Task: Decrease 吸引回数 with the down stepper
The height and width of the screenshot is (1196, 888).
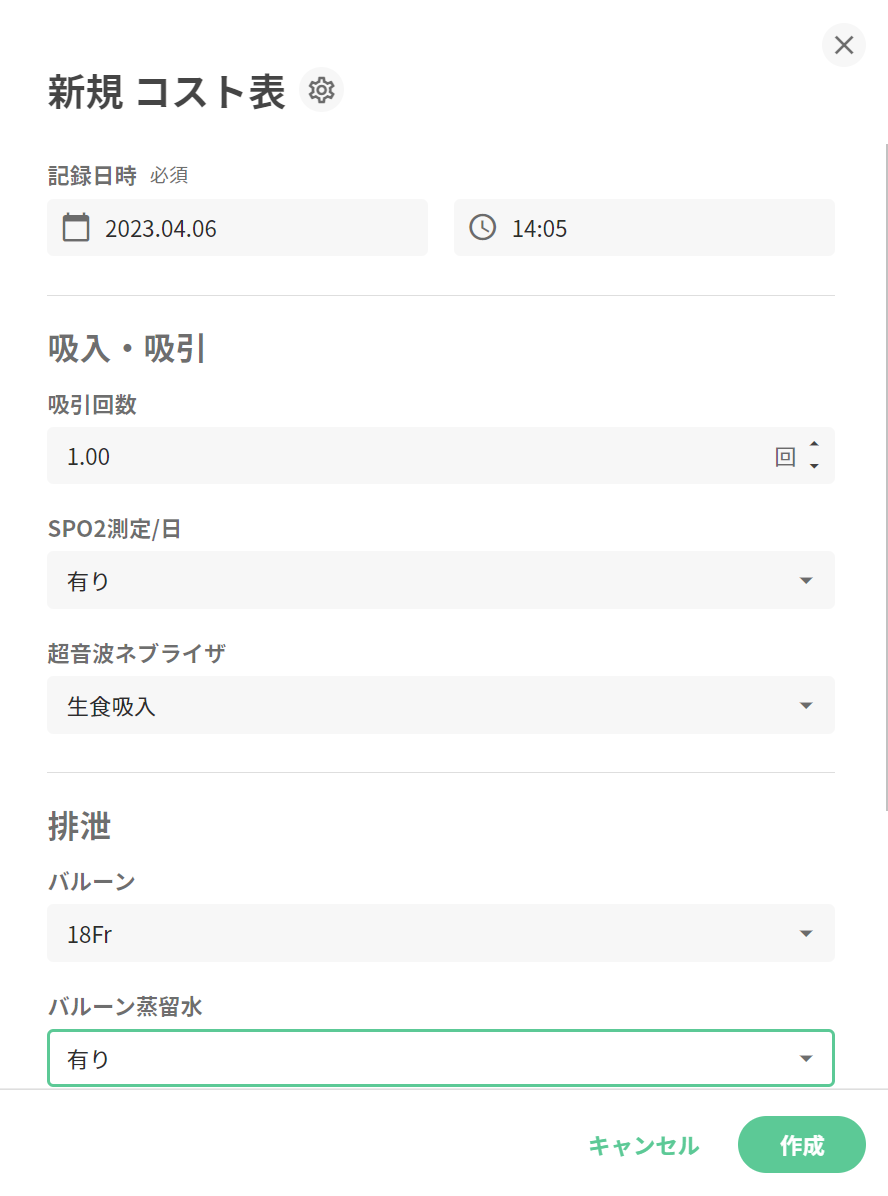Action: coord(814,466)
